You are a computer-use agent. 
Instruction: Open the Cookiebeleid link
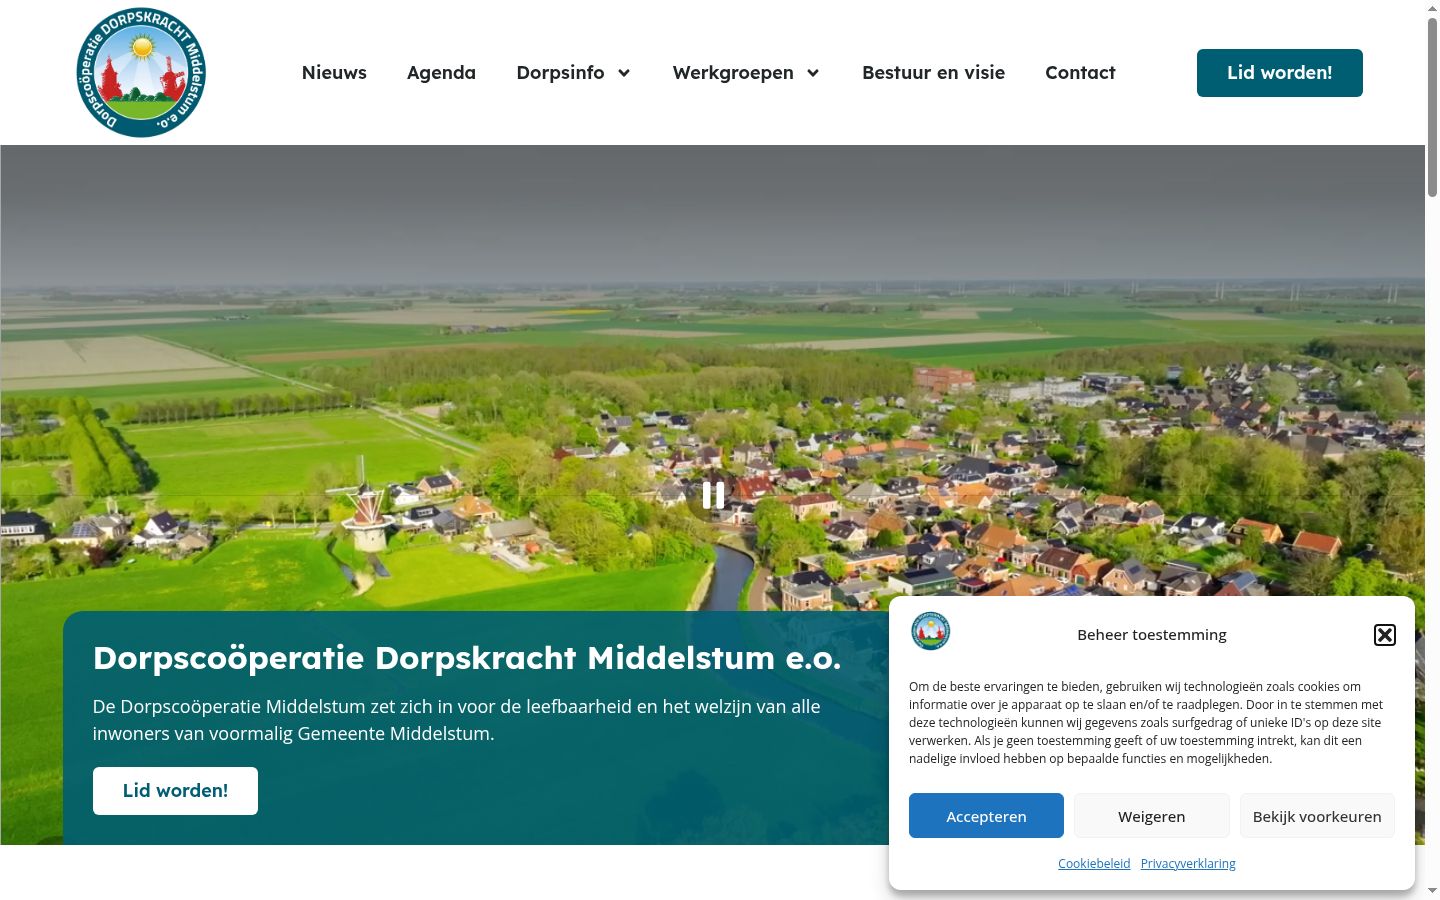[x=1094, y=864]
